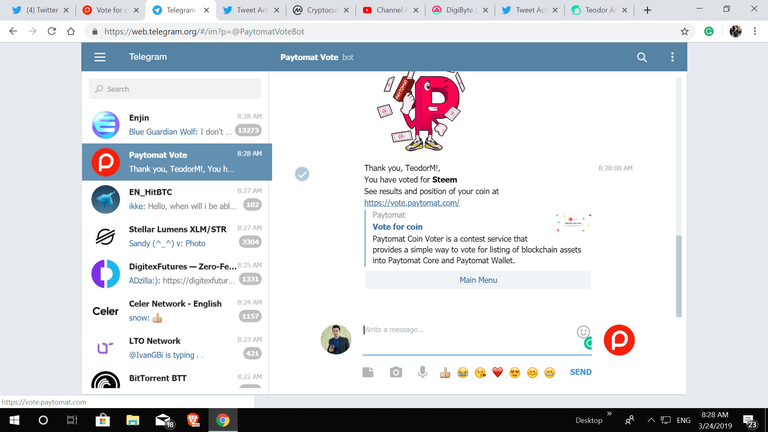This screenshot has width=768, height=432.
Task: Reload the current page
Action: tap(51, 31)
